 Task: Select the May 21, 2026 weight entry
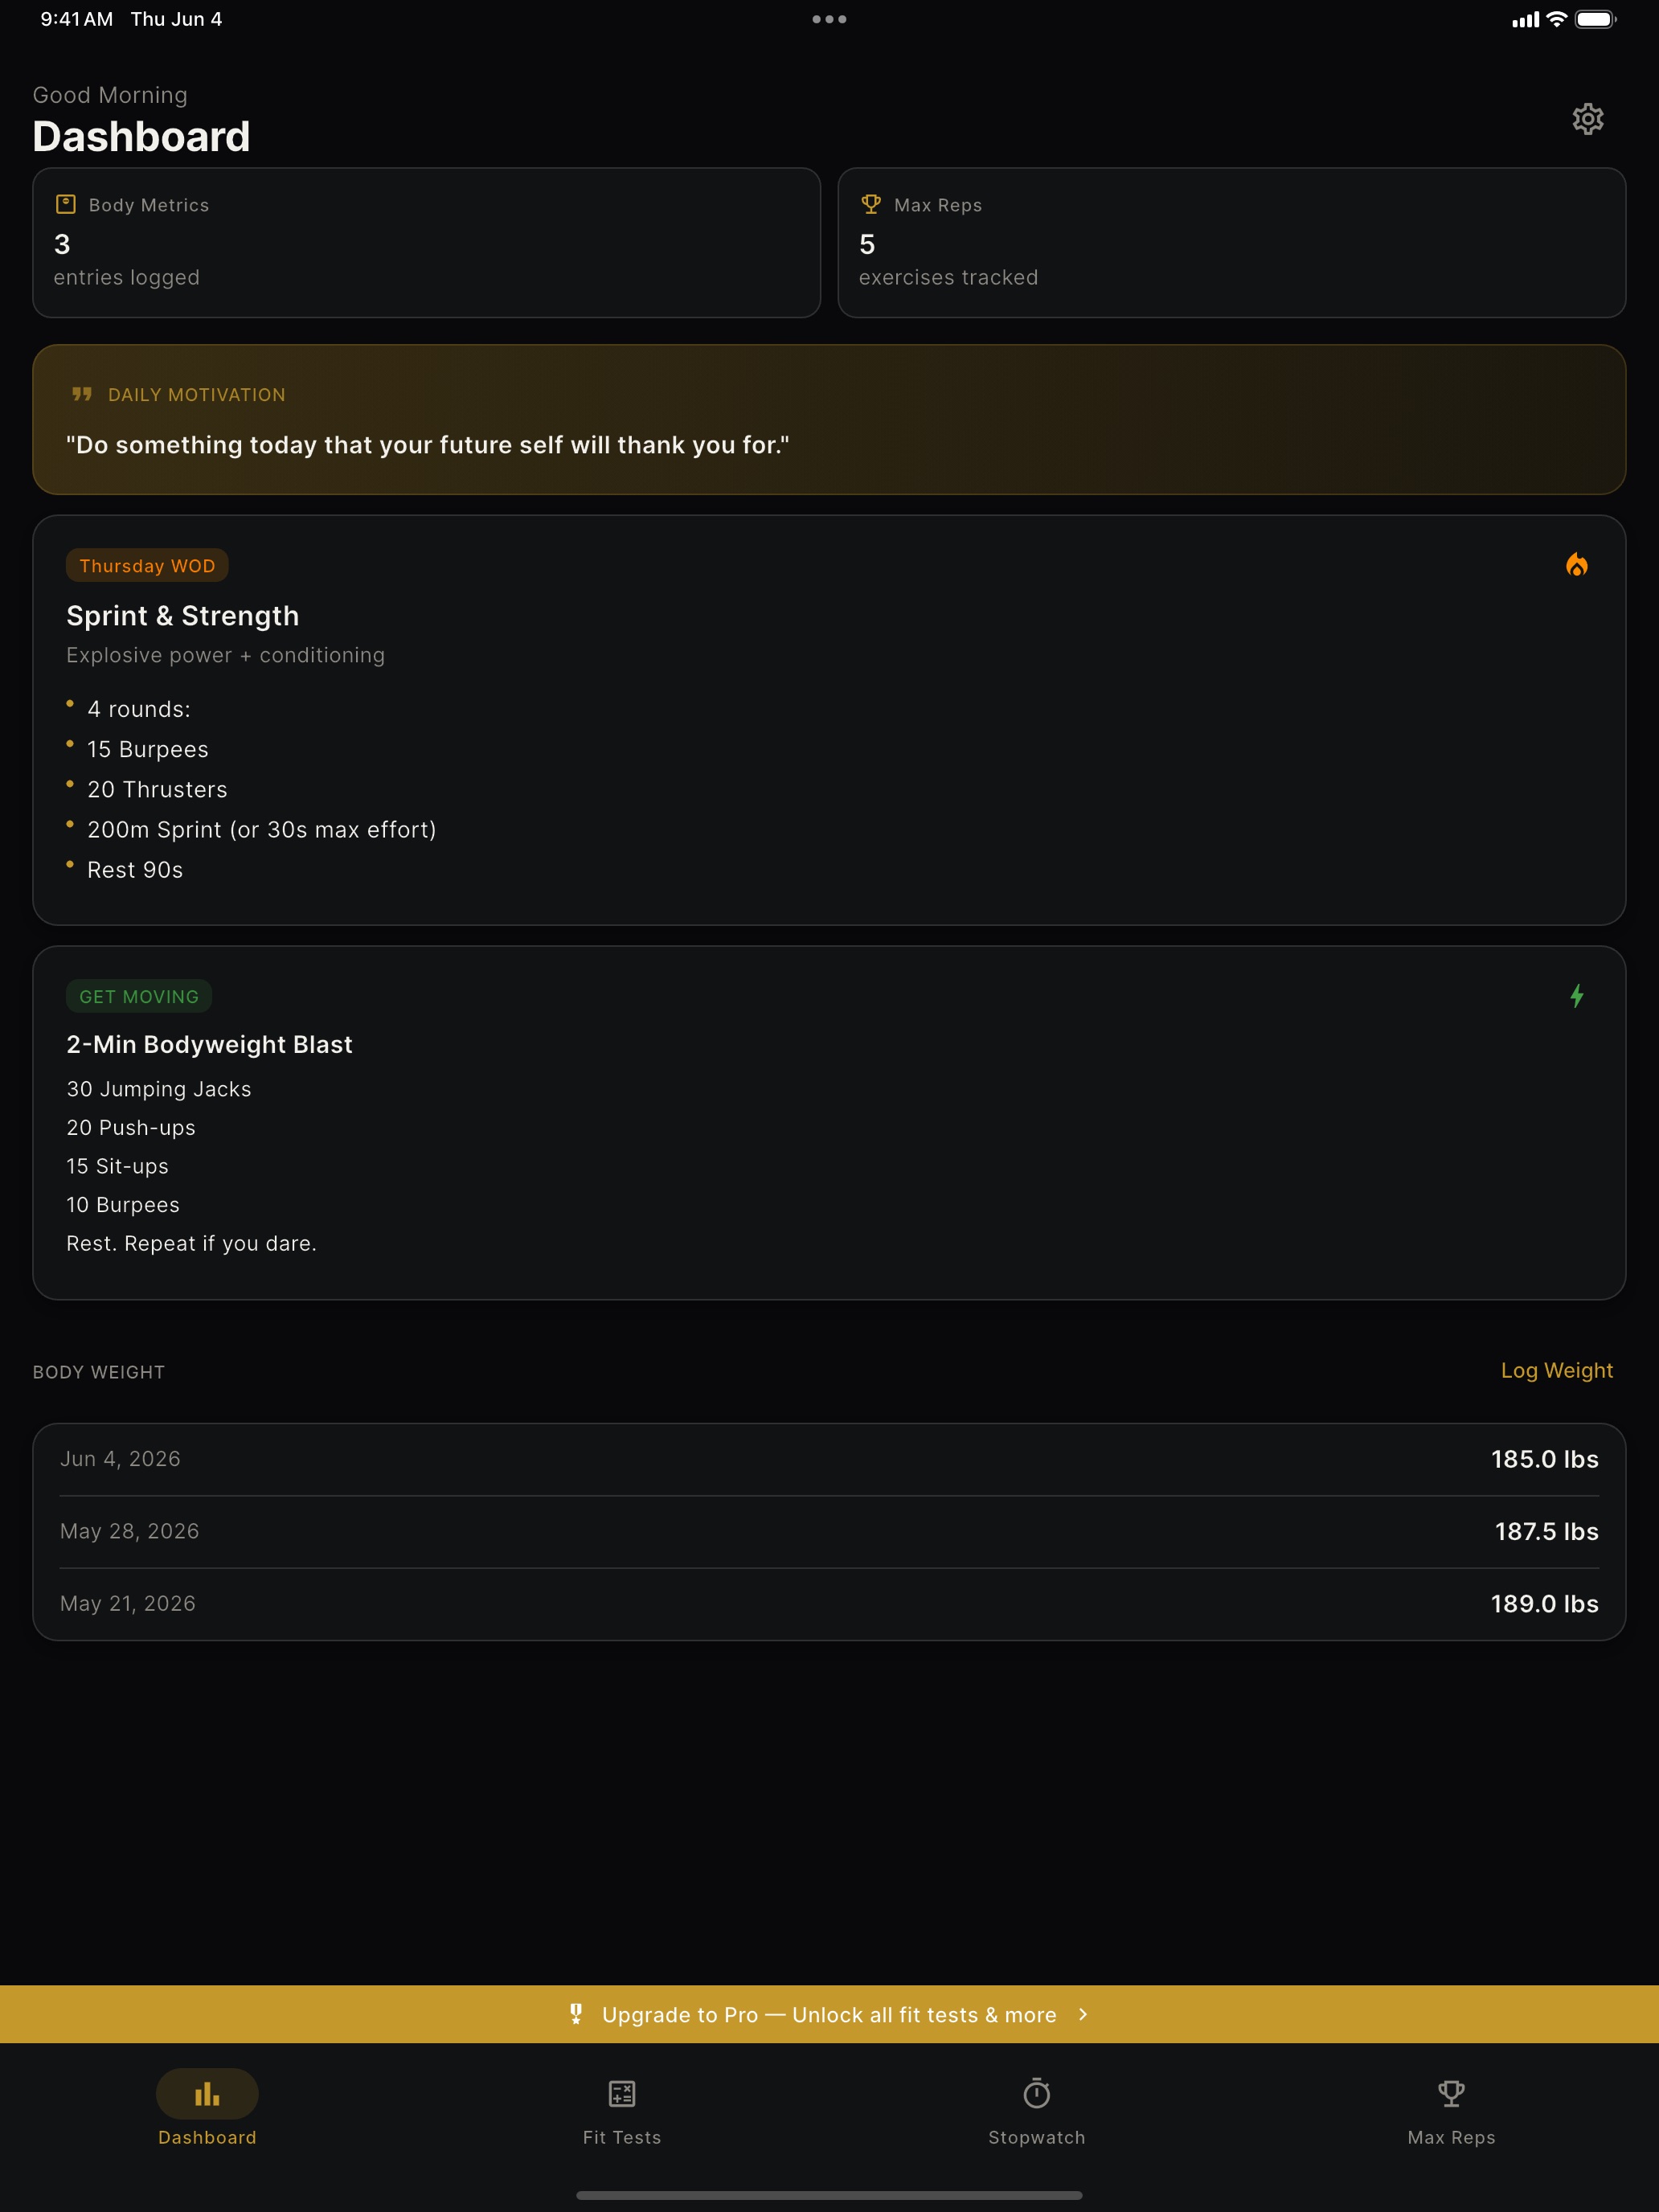tap(829, 1603)
